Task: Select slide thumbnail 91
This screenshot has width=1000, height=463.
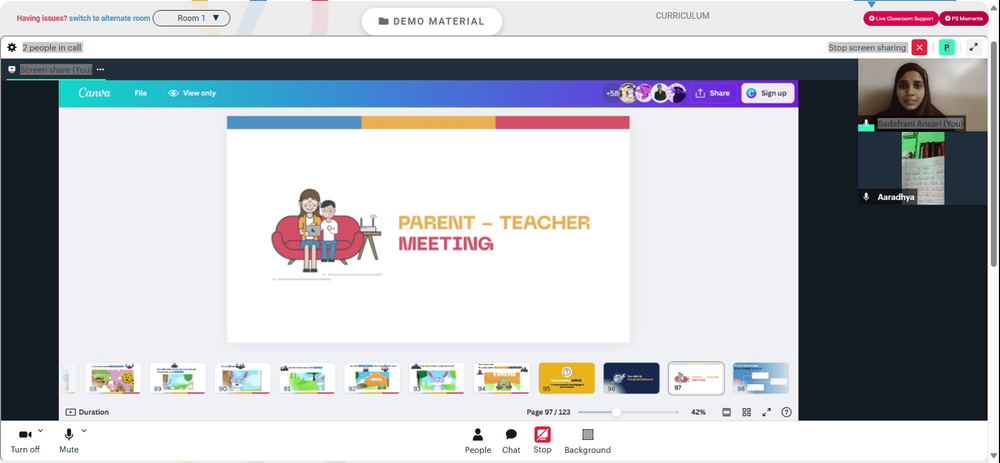Action: tap(307, 378)
